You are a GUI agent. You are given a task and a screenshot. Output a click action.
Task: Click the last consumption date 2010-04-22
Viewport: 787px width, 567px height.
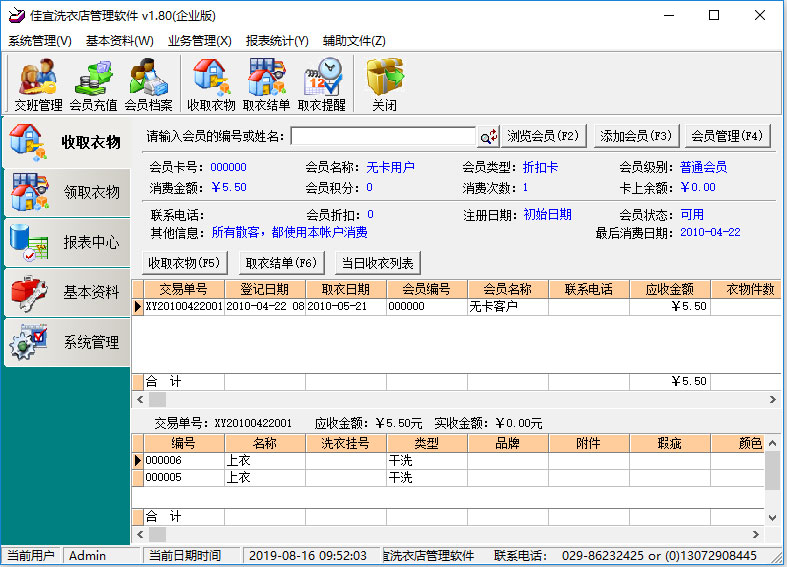(x=710, y=232)
